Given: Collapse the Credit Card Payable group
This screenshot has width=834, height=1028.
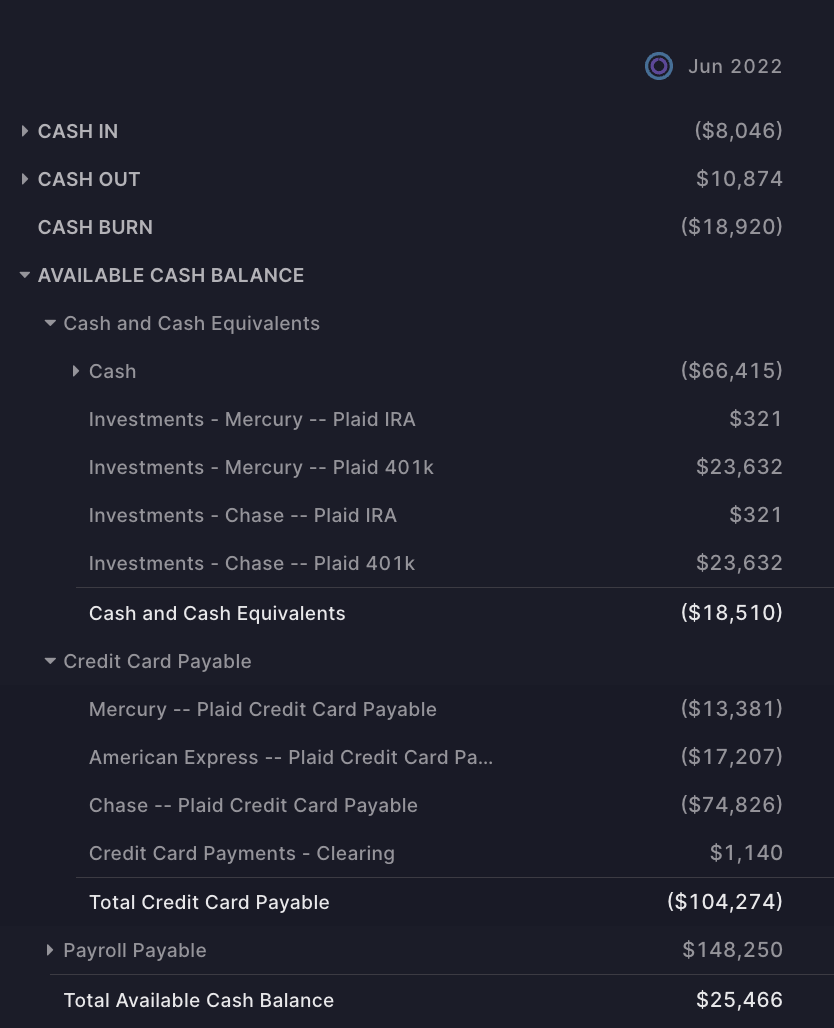Looking at the screenshot, I should [x=50, y=661].
